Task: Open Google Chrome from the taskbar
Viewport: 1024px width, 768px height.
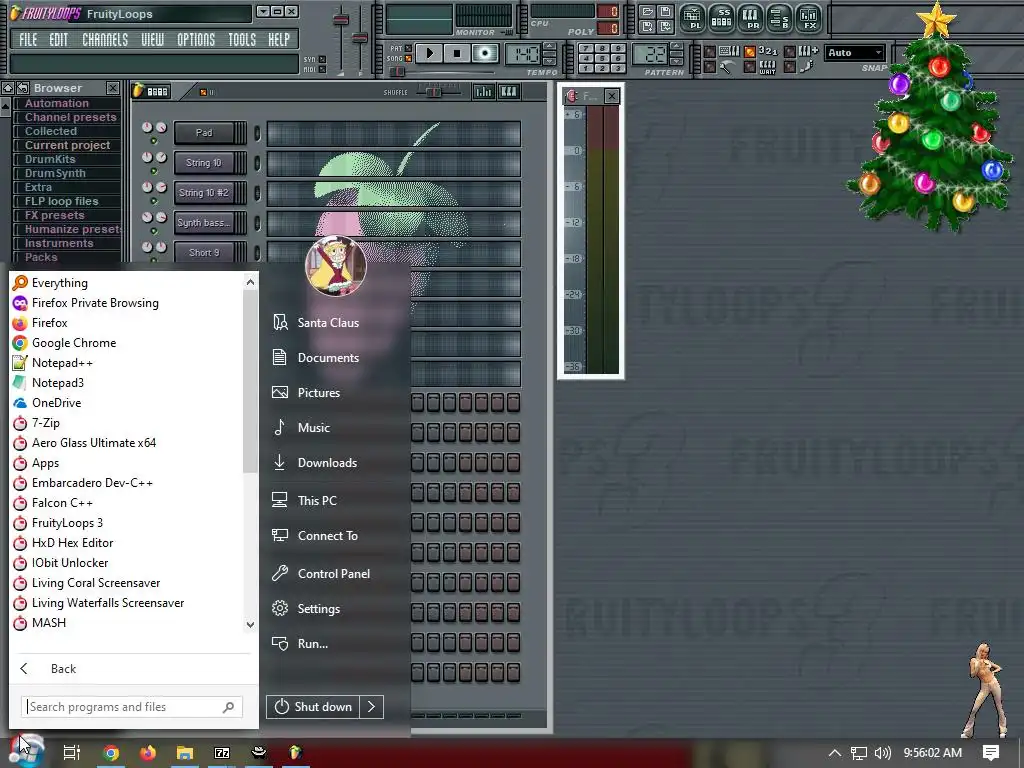Action: (111, 753)
